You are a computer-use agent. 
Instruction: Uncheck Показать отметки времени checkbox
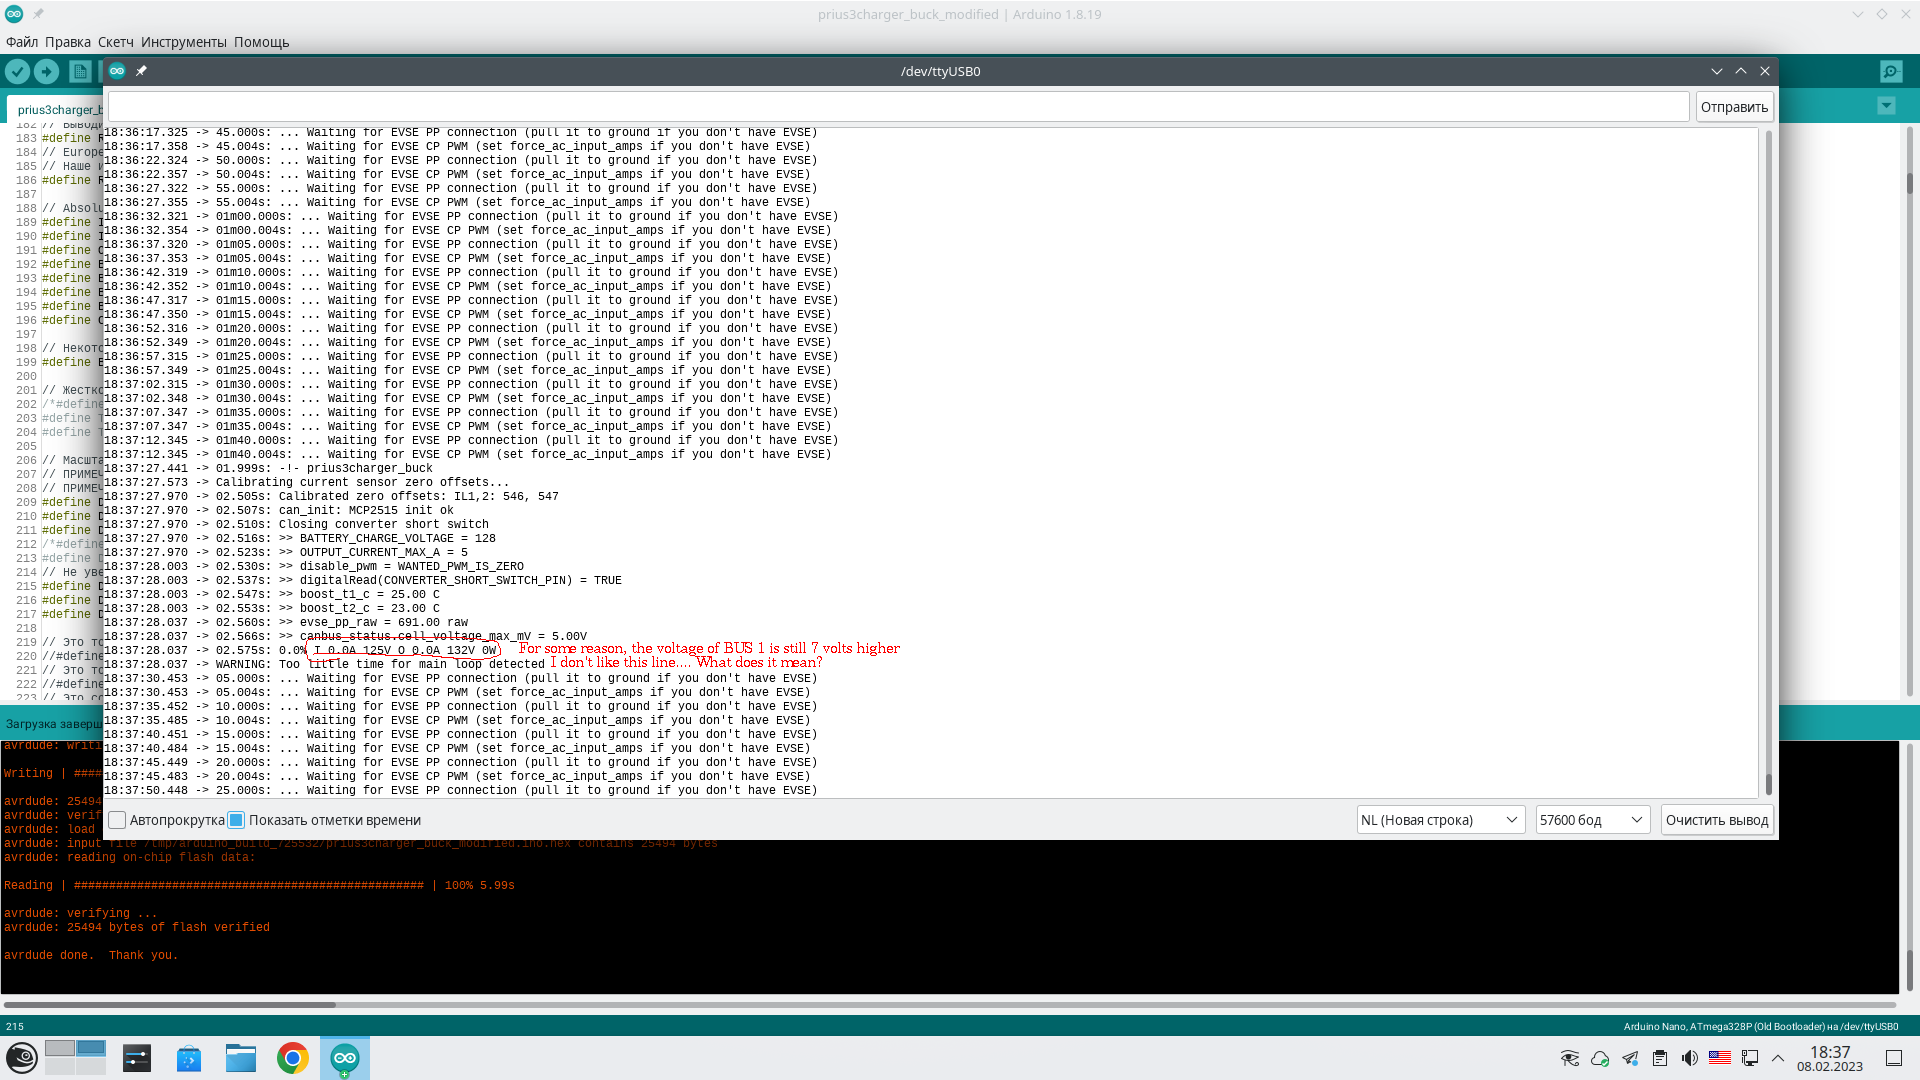237,820
